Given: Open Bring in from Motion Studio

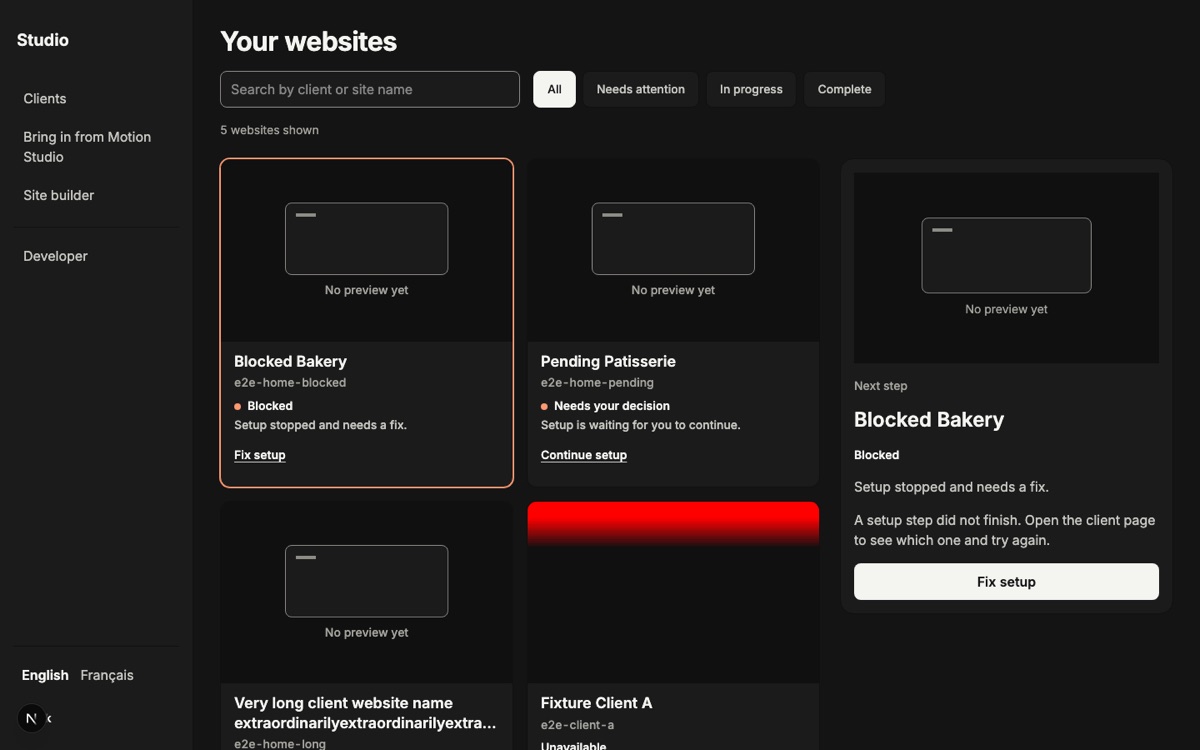Looking at the screenshot, I should (x=87, y=147).
